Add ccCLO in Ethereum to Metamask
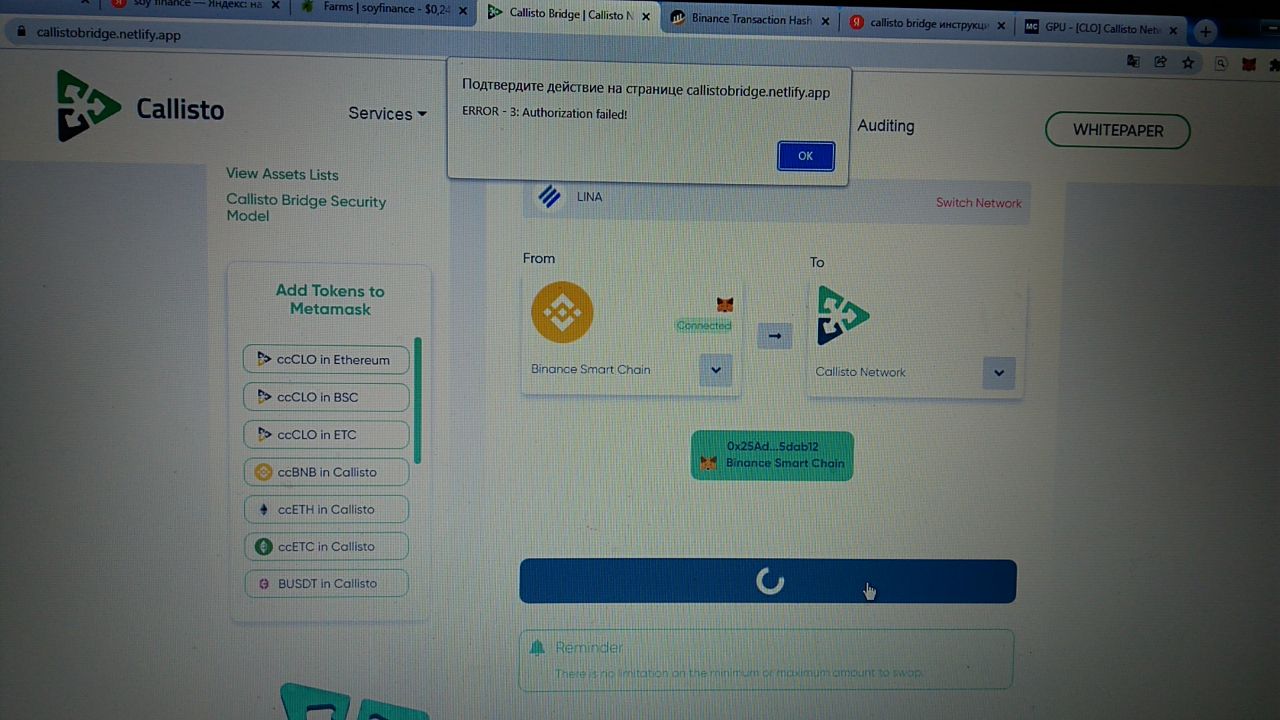The image size is (1280, 720). click(326, 360)
